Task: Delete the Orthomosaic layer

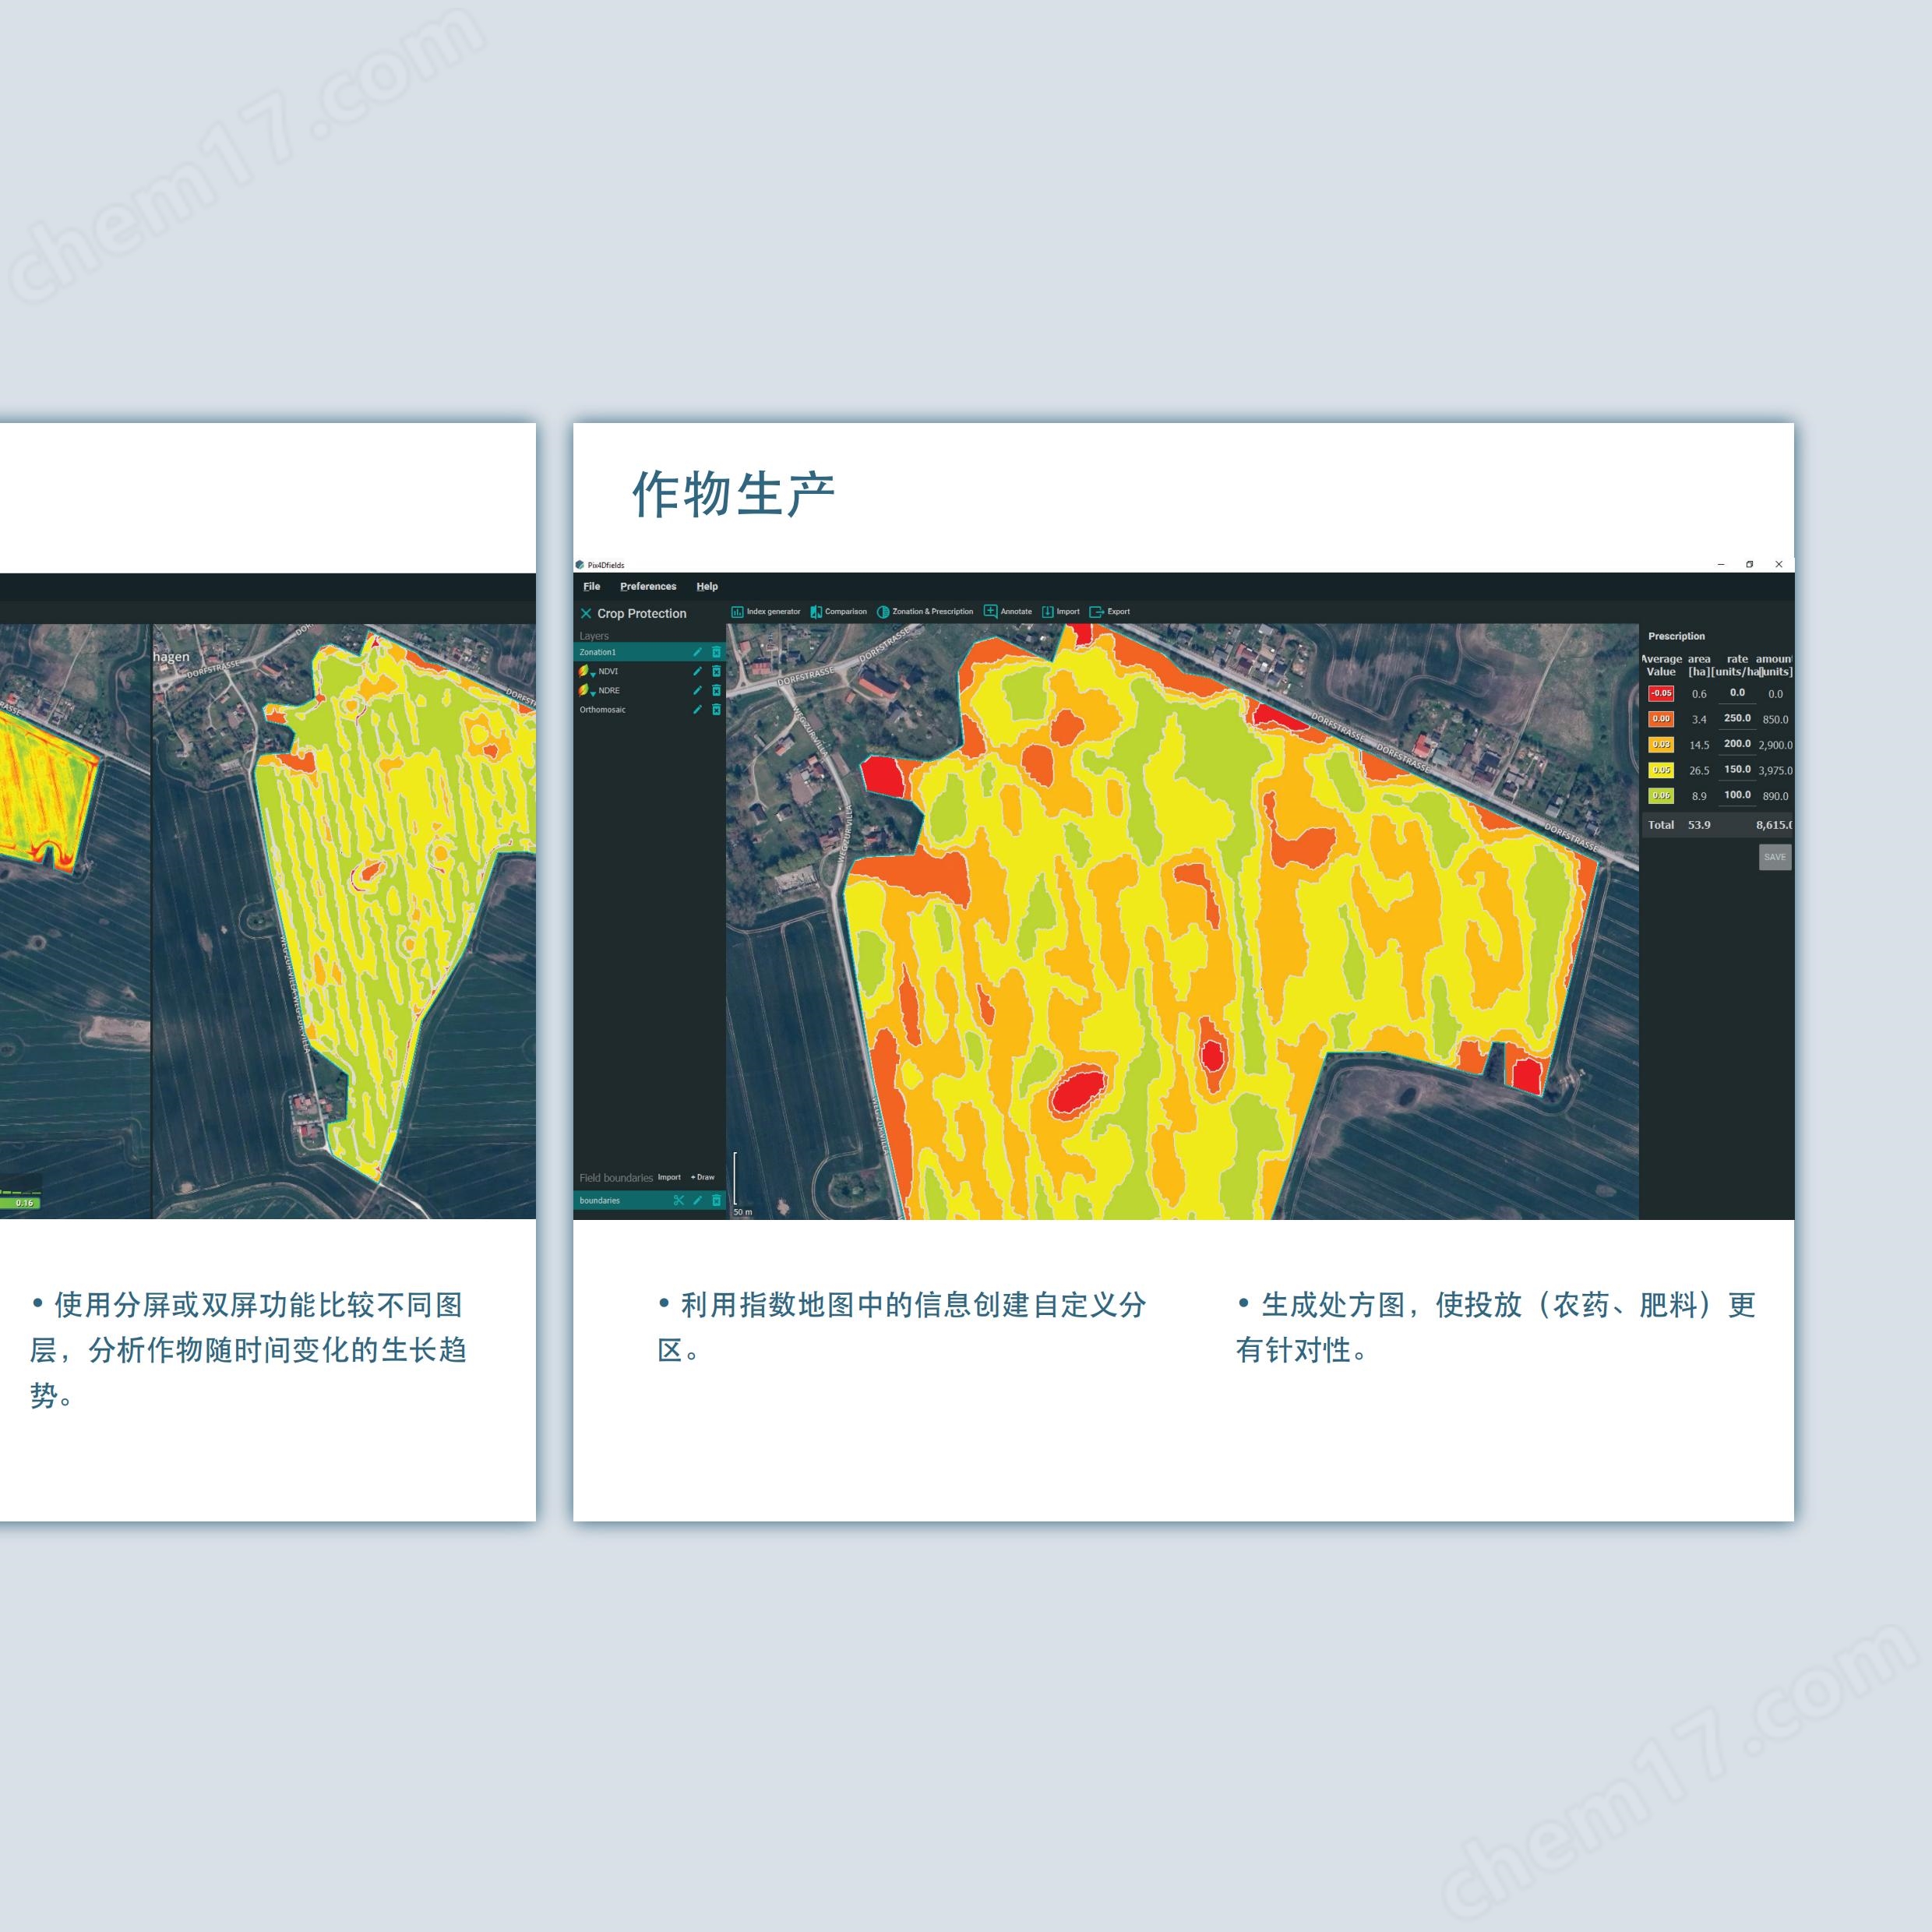Action: click(716, 709)
